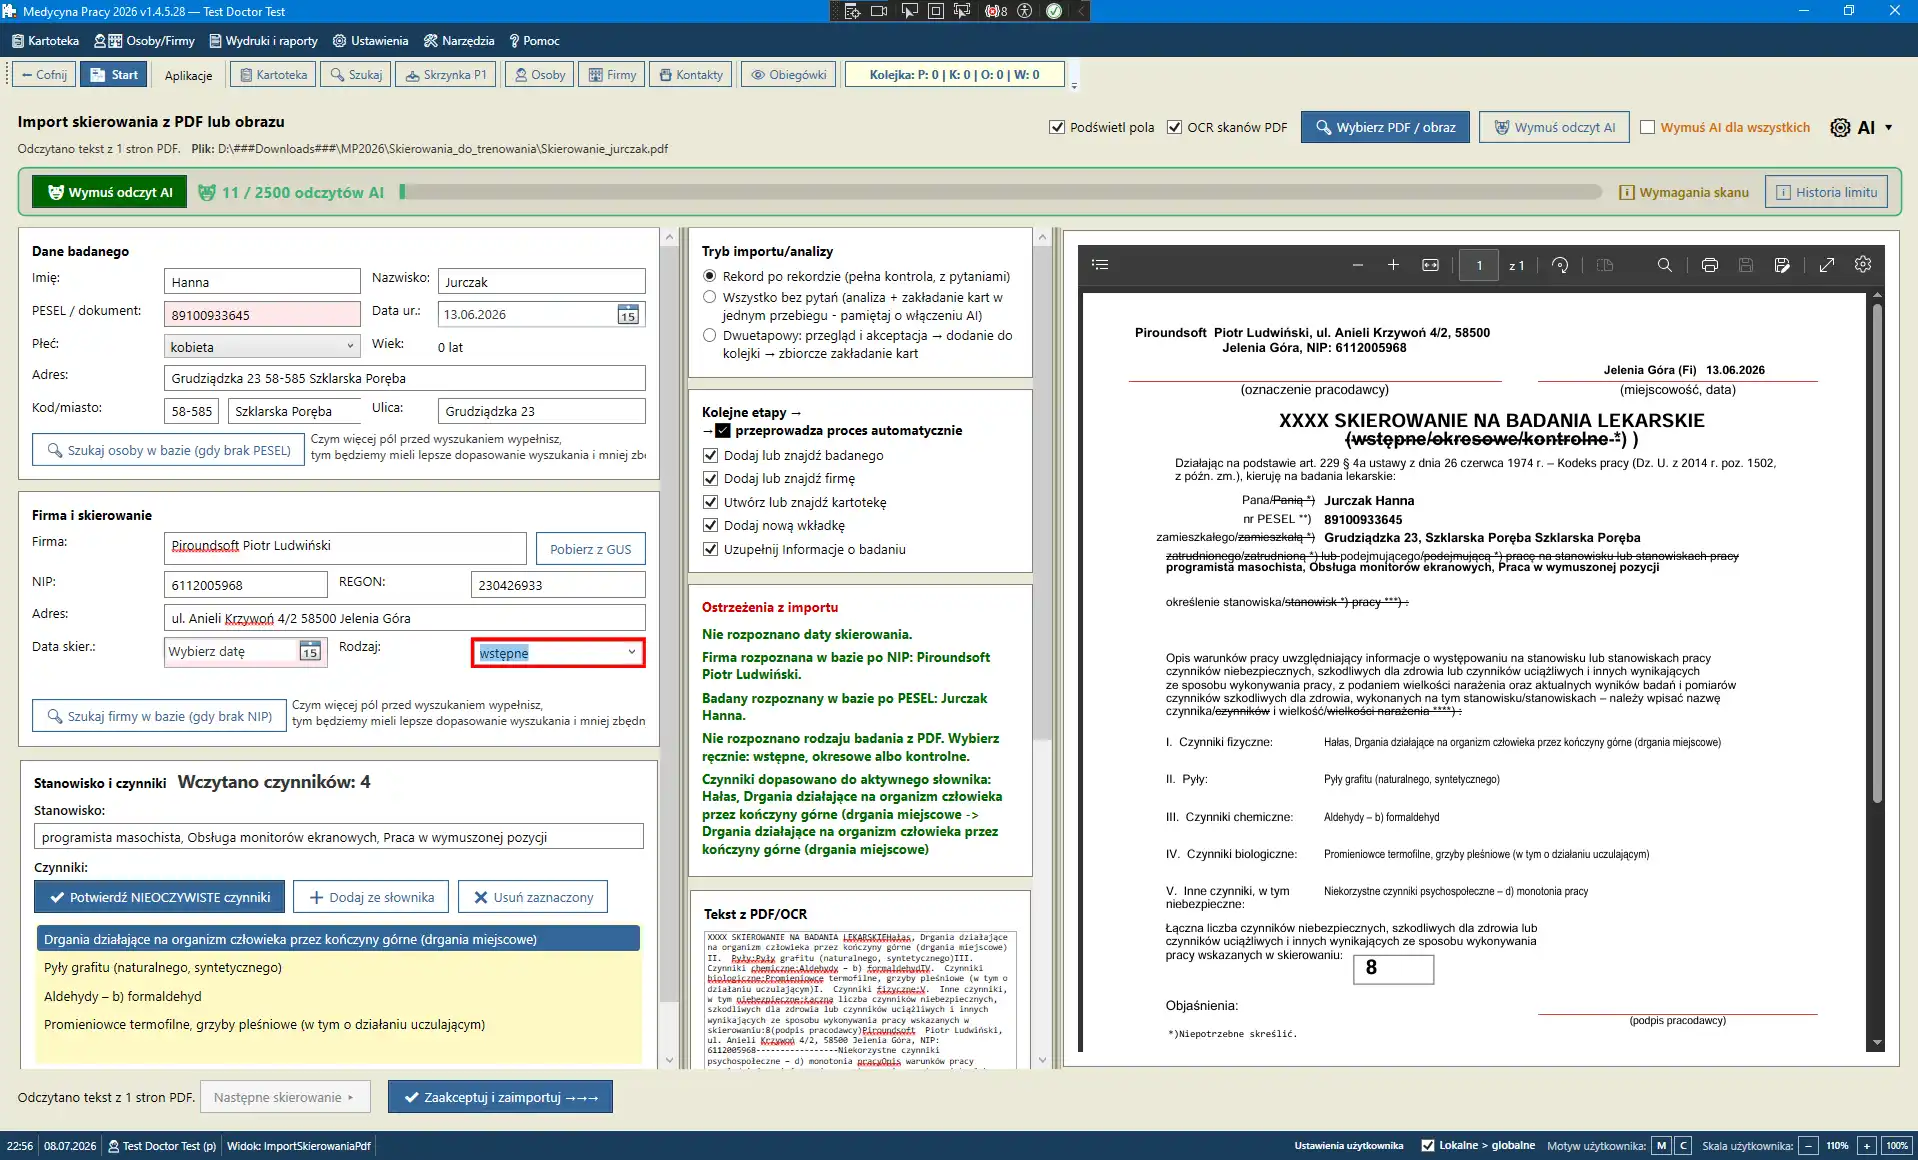Click Pobierz z GUS button
The image size is (1918, 1160).
click(x=590, y=549)
